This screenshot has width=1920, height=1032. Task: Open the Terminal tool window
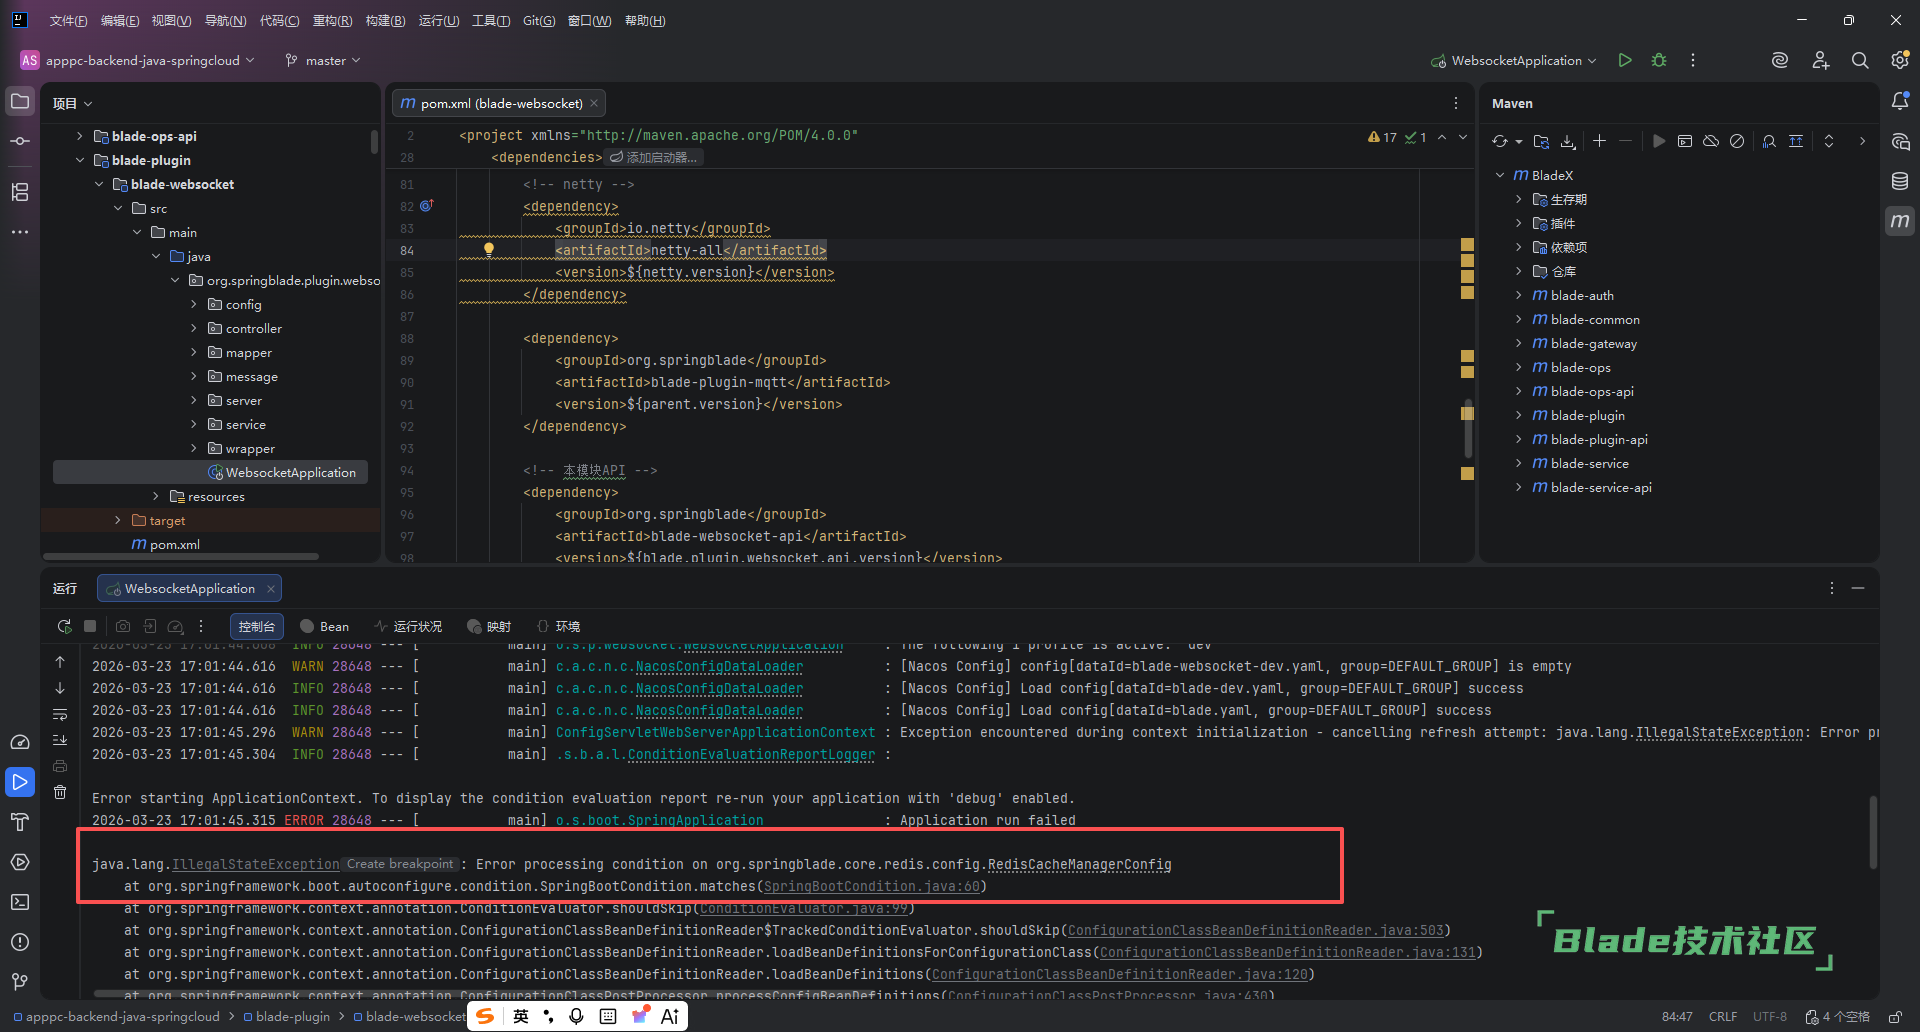coord(20,902)
